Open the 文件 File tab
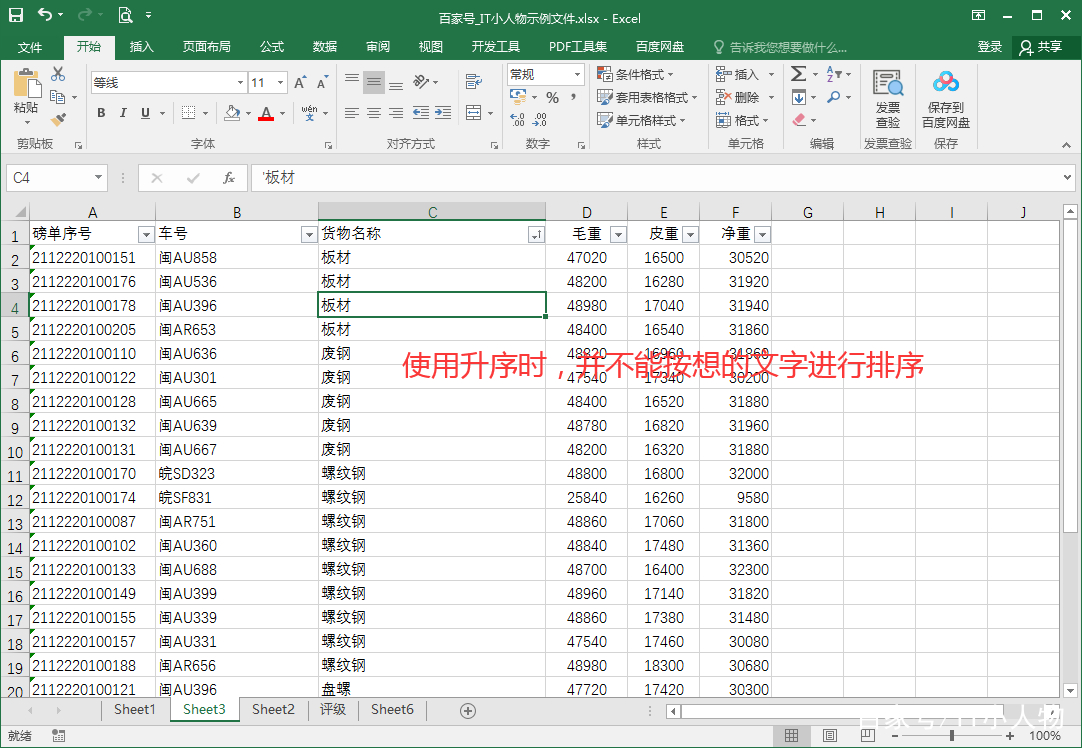The height and width of the screenshot is (748, 1082). click(x=30, y=47)
